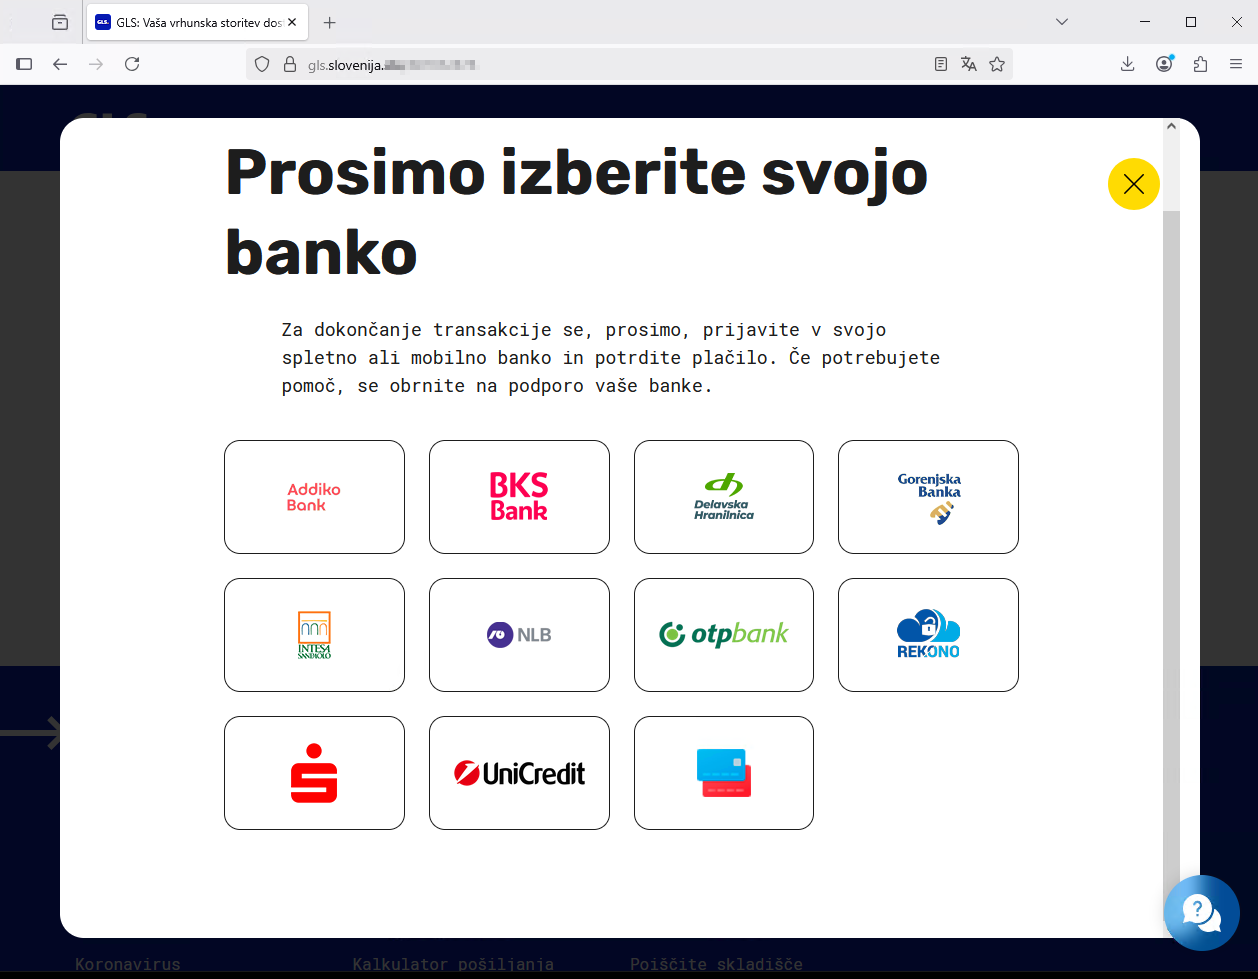Open the account profile menu
This screenshot has height=979, width=1258.
(x=1164, y=64)
